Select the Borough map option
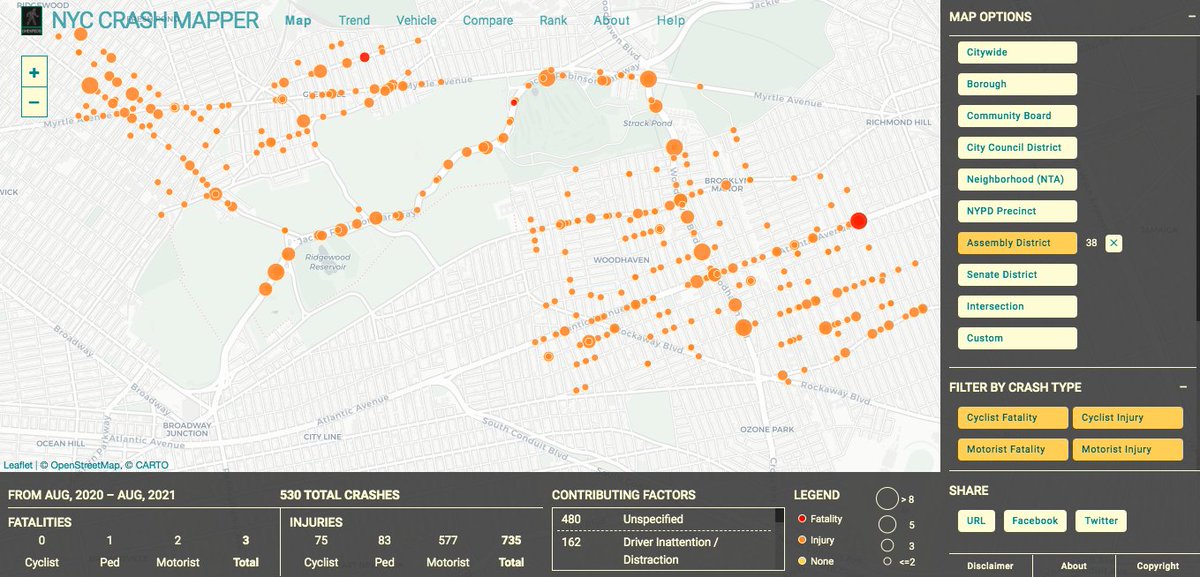The image size is (1200, 577). click(1017, 84)
